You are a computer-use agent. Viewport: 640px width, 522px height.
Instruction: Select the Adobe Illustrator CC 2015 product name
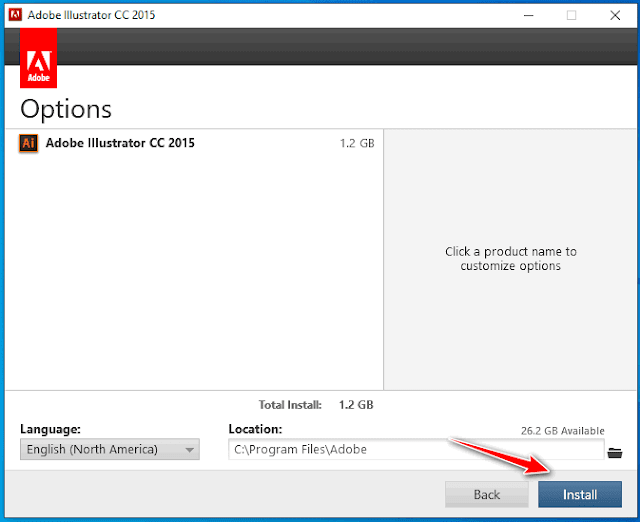point(120,143)
